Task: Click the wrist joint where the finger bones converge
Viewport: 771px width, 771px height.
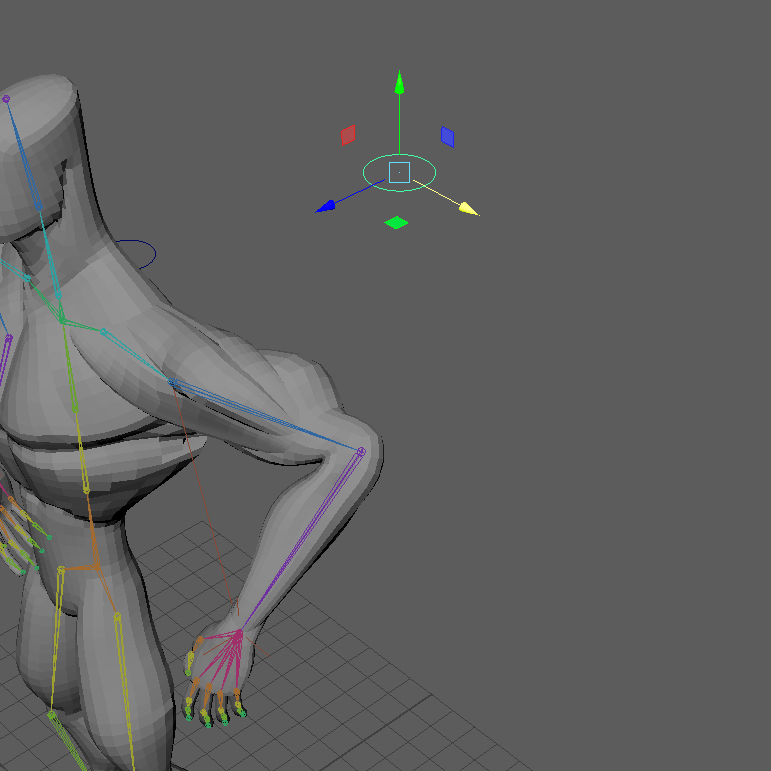Action: tap(238, 634)
